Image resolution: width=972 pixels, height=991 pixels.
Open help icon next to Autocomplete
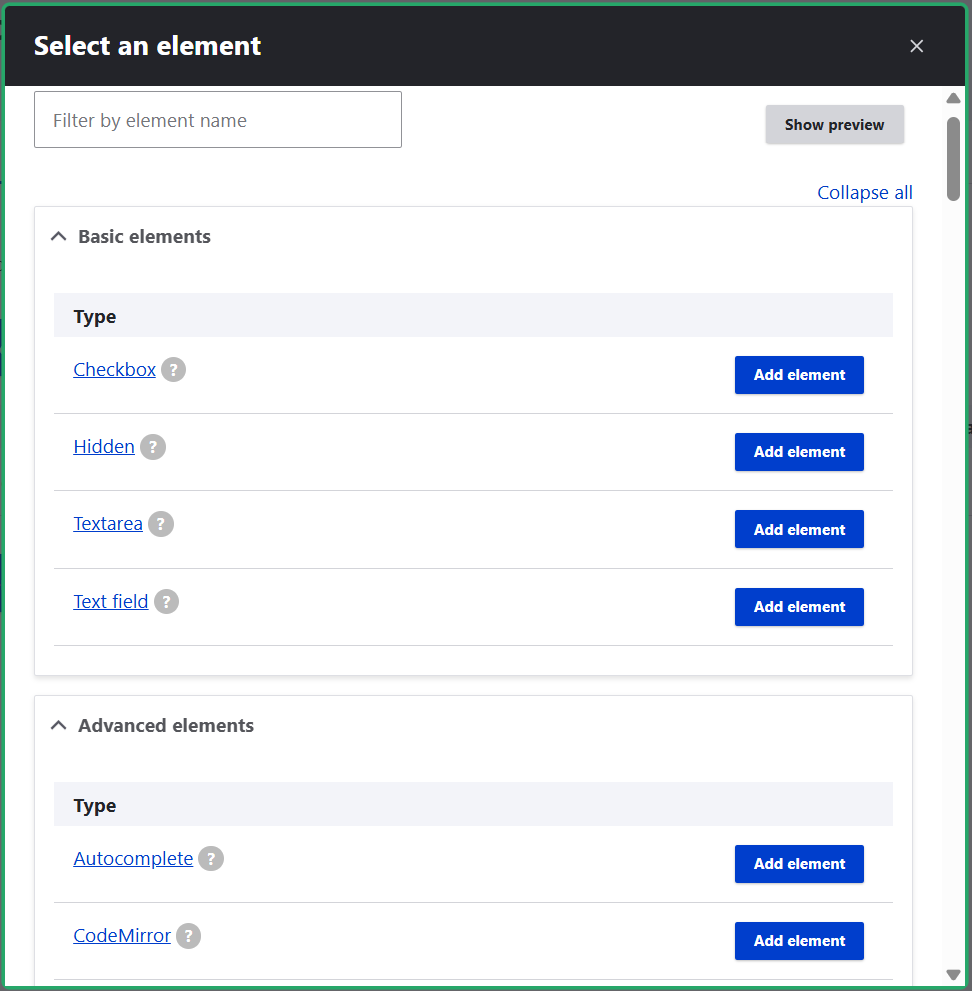point(211,859)
